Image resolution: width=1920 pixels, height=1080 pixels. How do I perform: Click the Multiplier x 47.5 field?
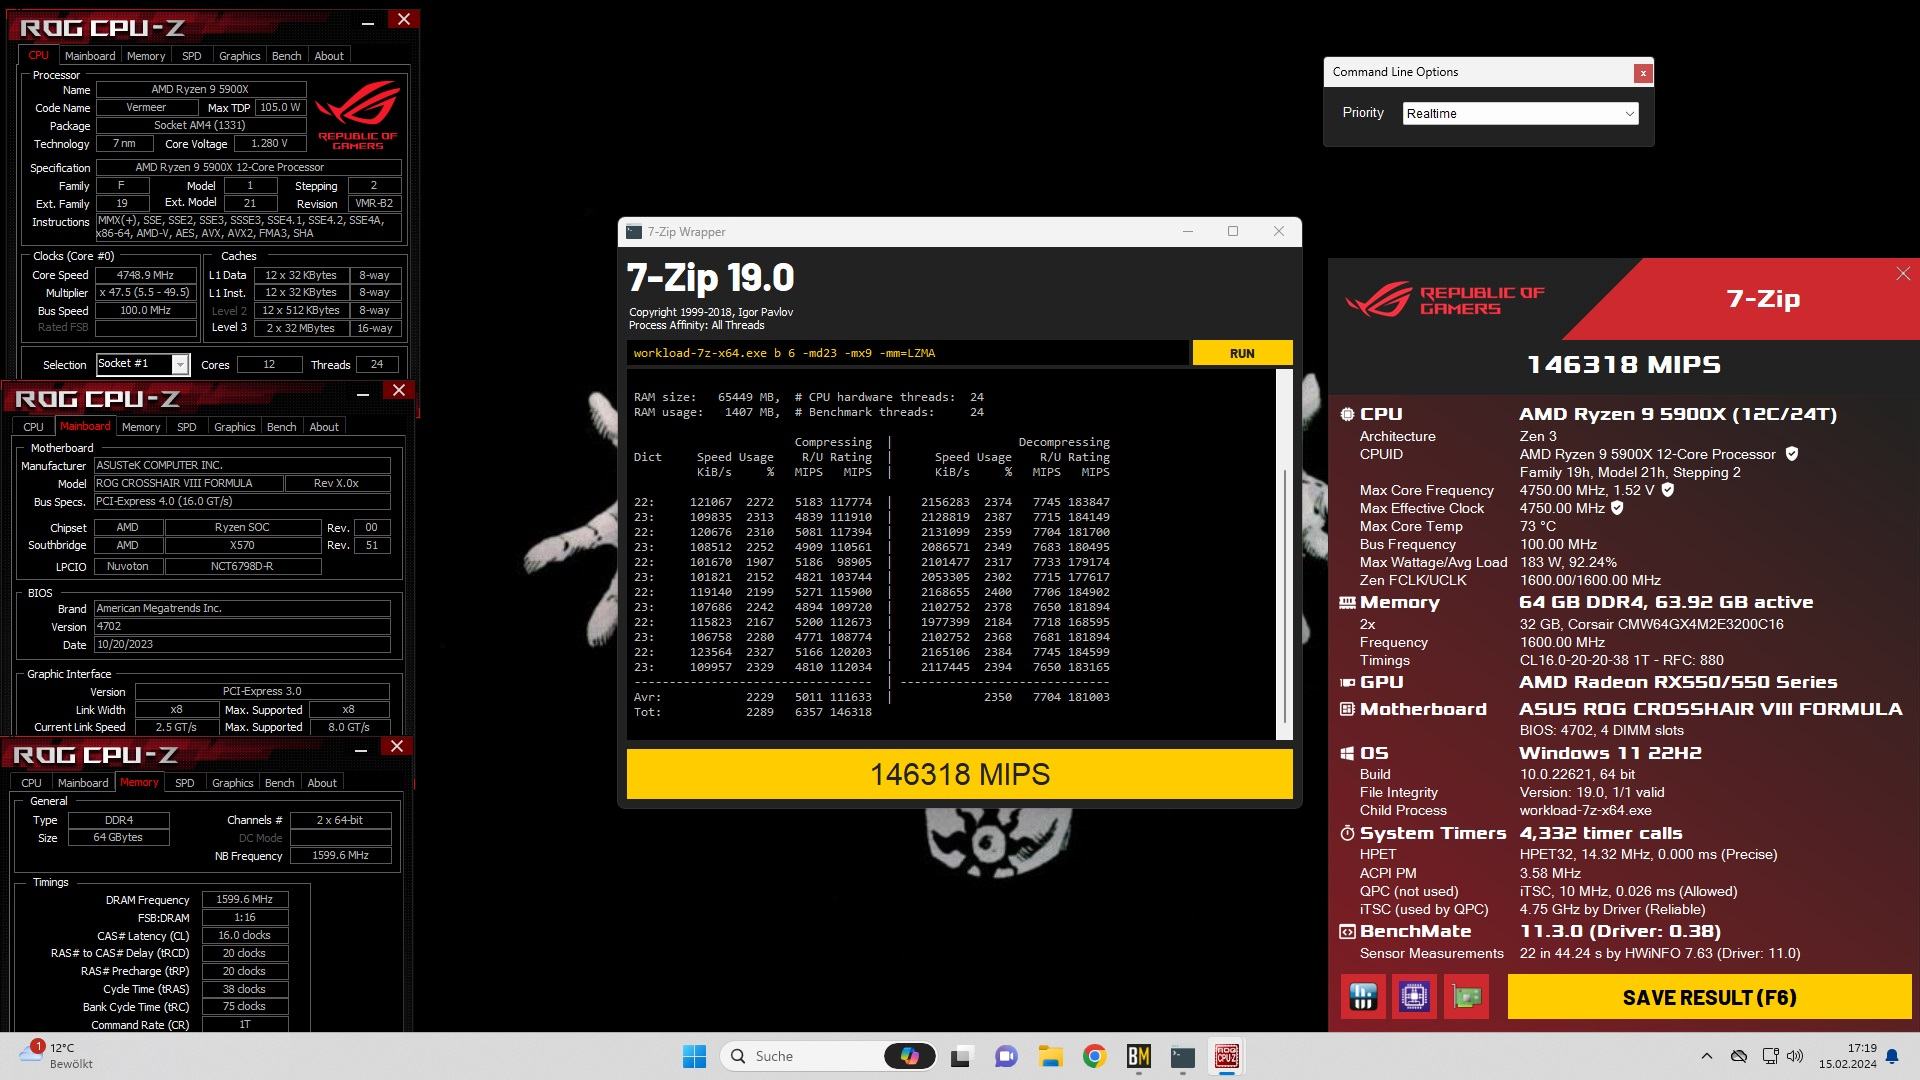pyautogui.click(x=145, y=293)
